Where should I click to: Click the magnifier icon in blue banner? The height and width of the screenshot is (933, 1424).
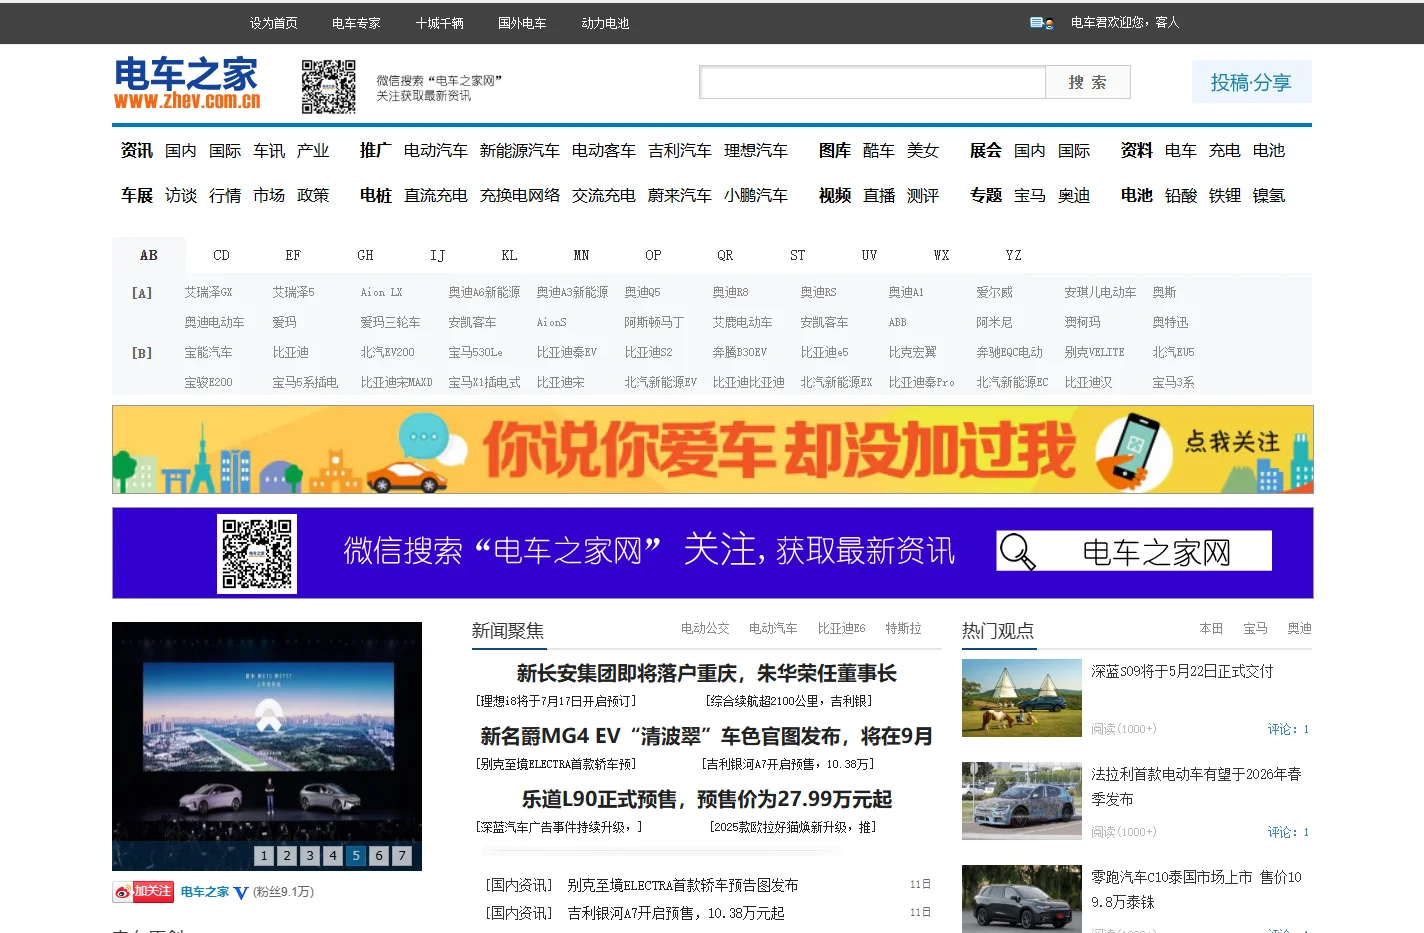point(1017,551)
